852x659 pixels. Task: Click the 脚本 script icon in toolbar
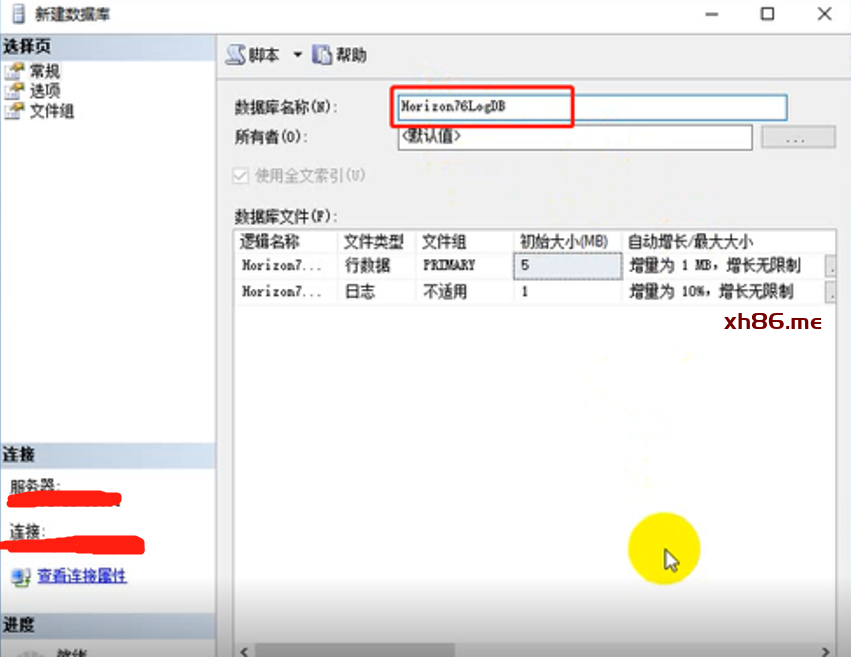tap(236, 55)
